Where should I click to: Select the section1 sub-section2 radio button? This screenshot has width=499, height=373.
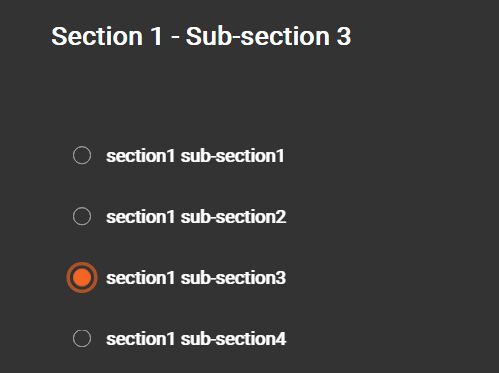tap(82, 216)
